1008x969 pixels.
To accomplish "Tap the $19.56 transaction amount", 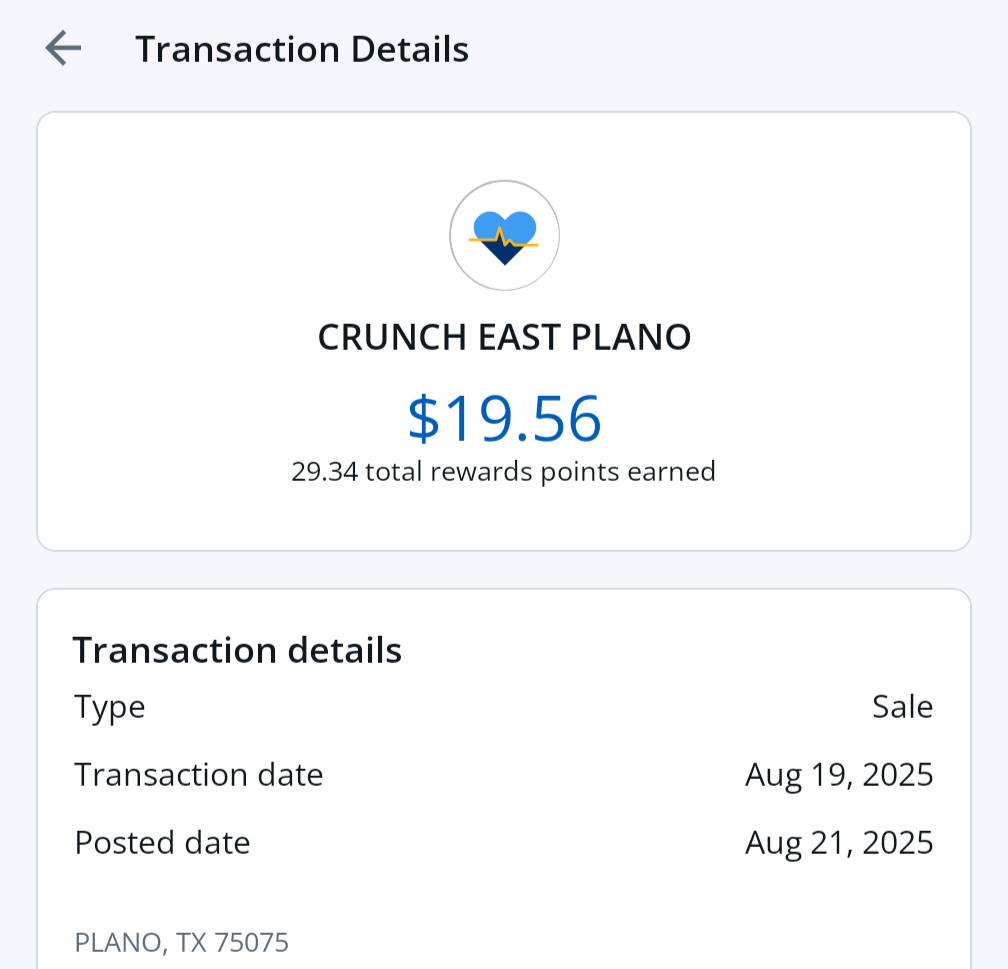I will tap(504, 418).
